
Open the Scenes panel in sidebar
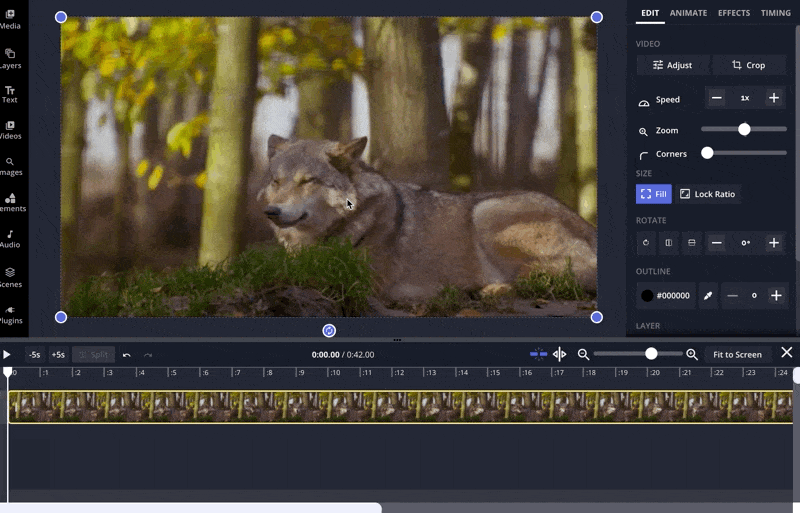[x=10, y=275]
